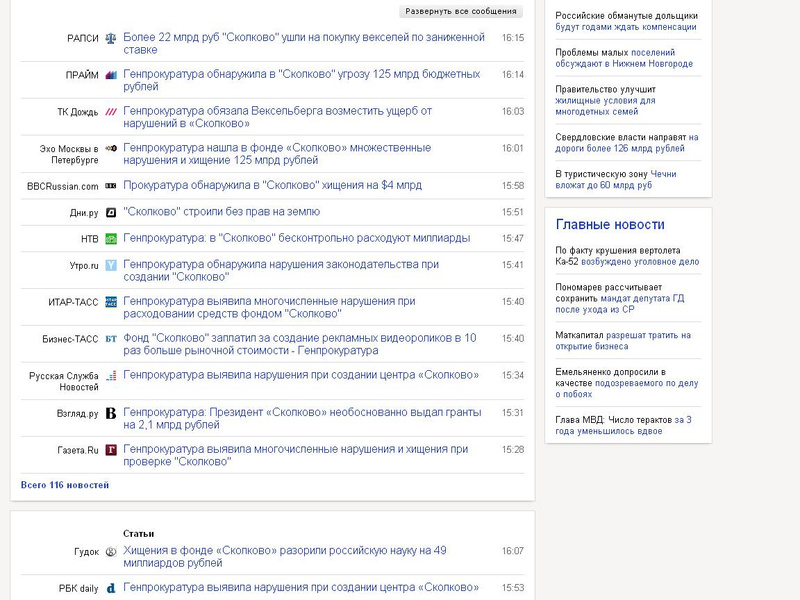The height and width of the screenshot is (600, 800).
Task: Open headline бесконтрольно расходуют миллиарды
Action: click(x=296, y=238)
